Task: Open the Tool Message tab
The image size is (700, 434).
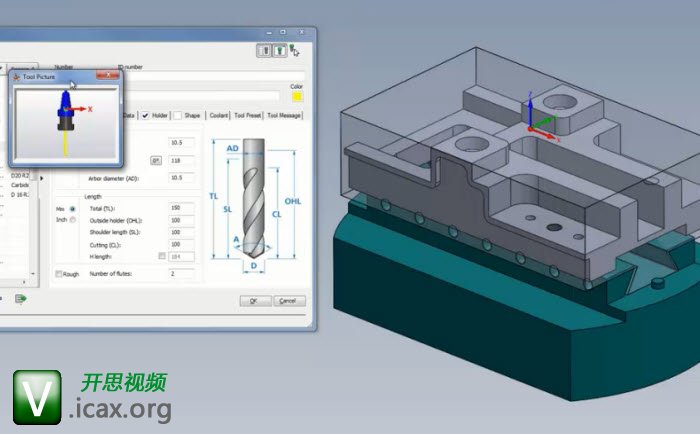Action: pos(283,116)
